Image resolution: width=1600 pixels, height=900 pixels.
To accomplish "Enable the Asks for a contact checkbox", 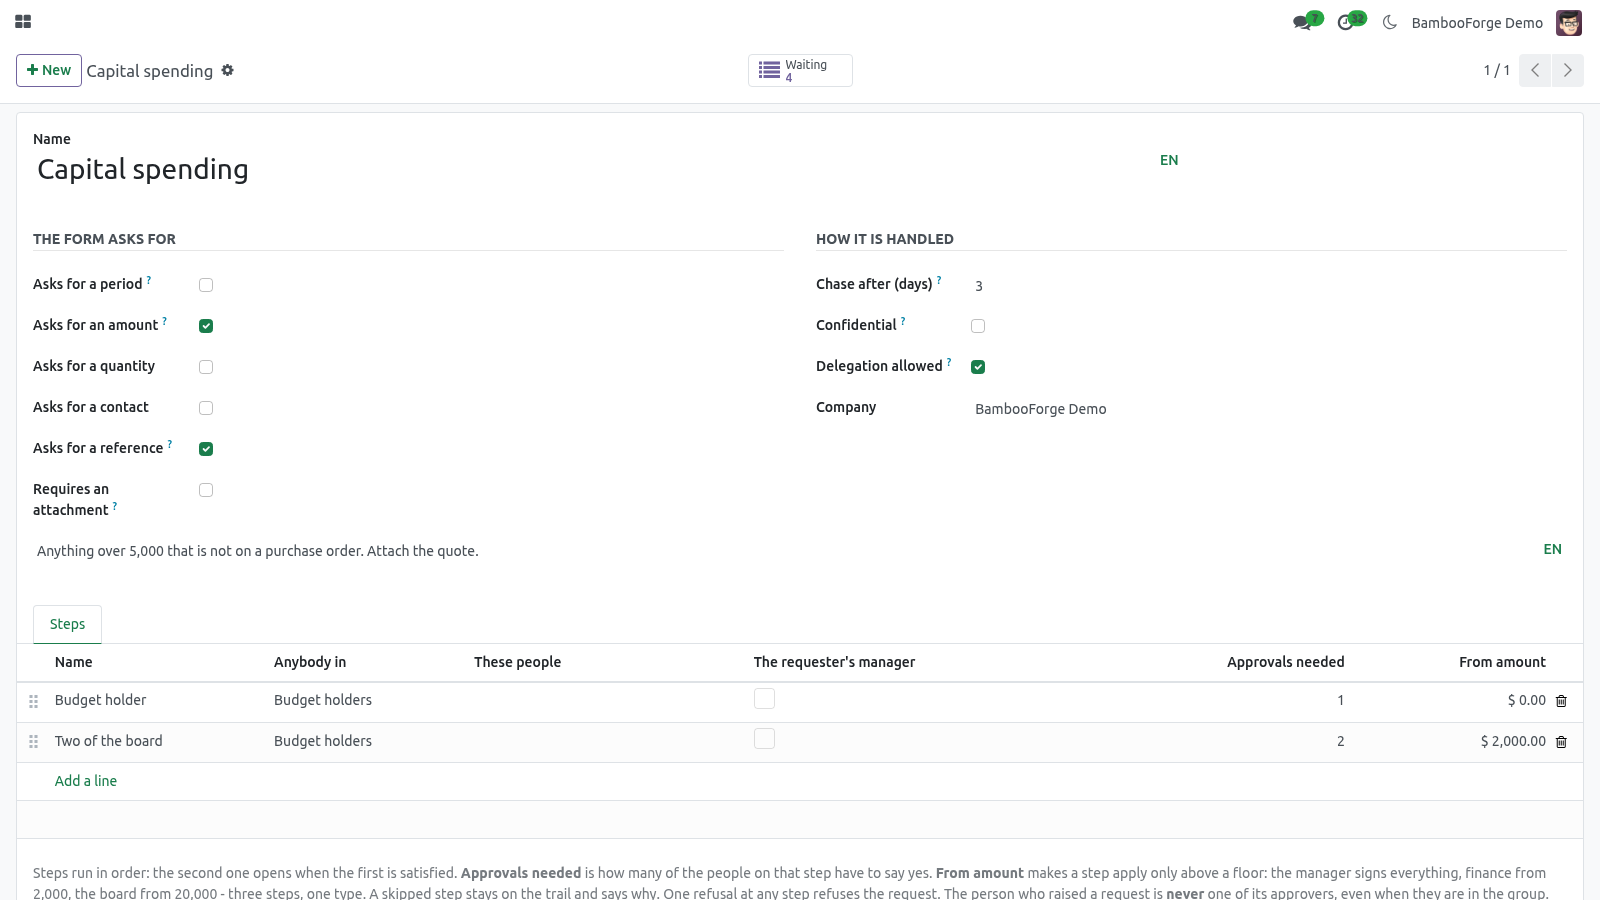I will click(x=206, y=408).
